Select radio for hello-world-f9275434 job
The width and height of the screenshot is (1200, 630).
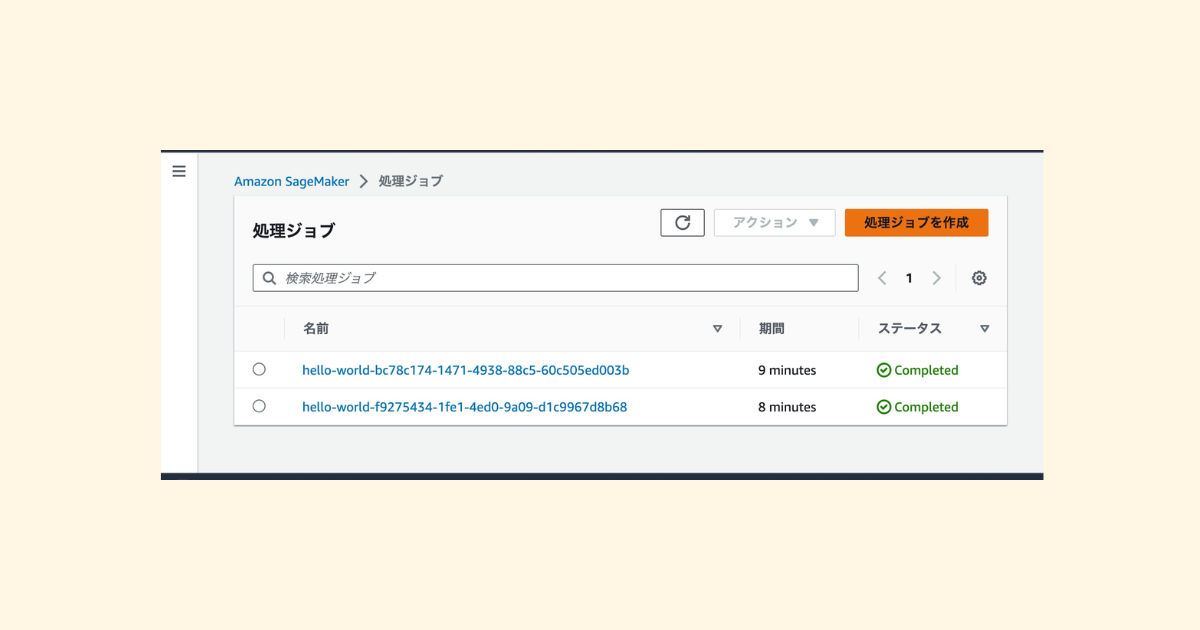tap(259, 406)
